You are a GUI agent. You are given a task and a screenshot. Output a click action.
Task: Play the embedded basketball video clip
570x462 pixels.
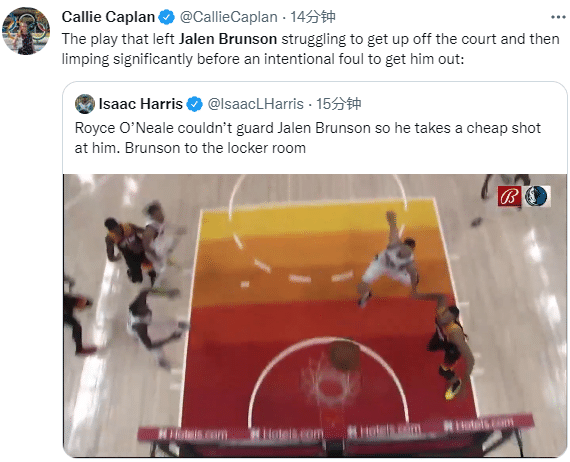click(x=315, y=316)
